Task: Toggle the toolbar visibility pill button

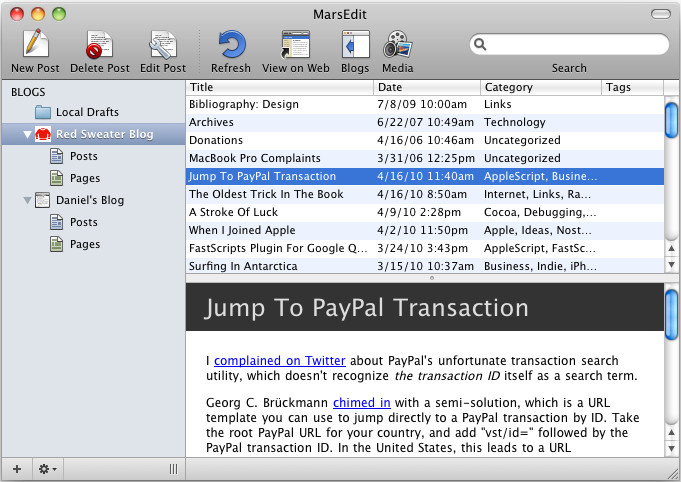Action: [x=661, y=13]
